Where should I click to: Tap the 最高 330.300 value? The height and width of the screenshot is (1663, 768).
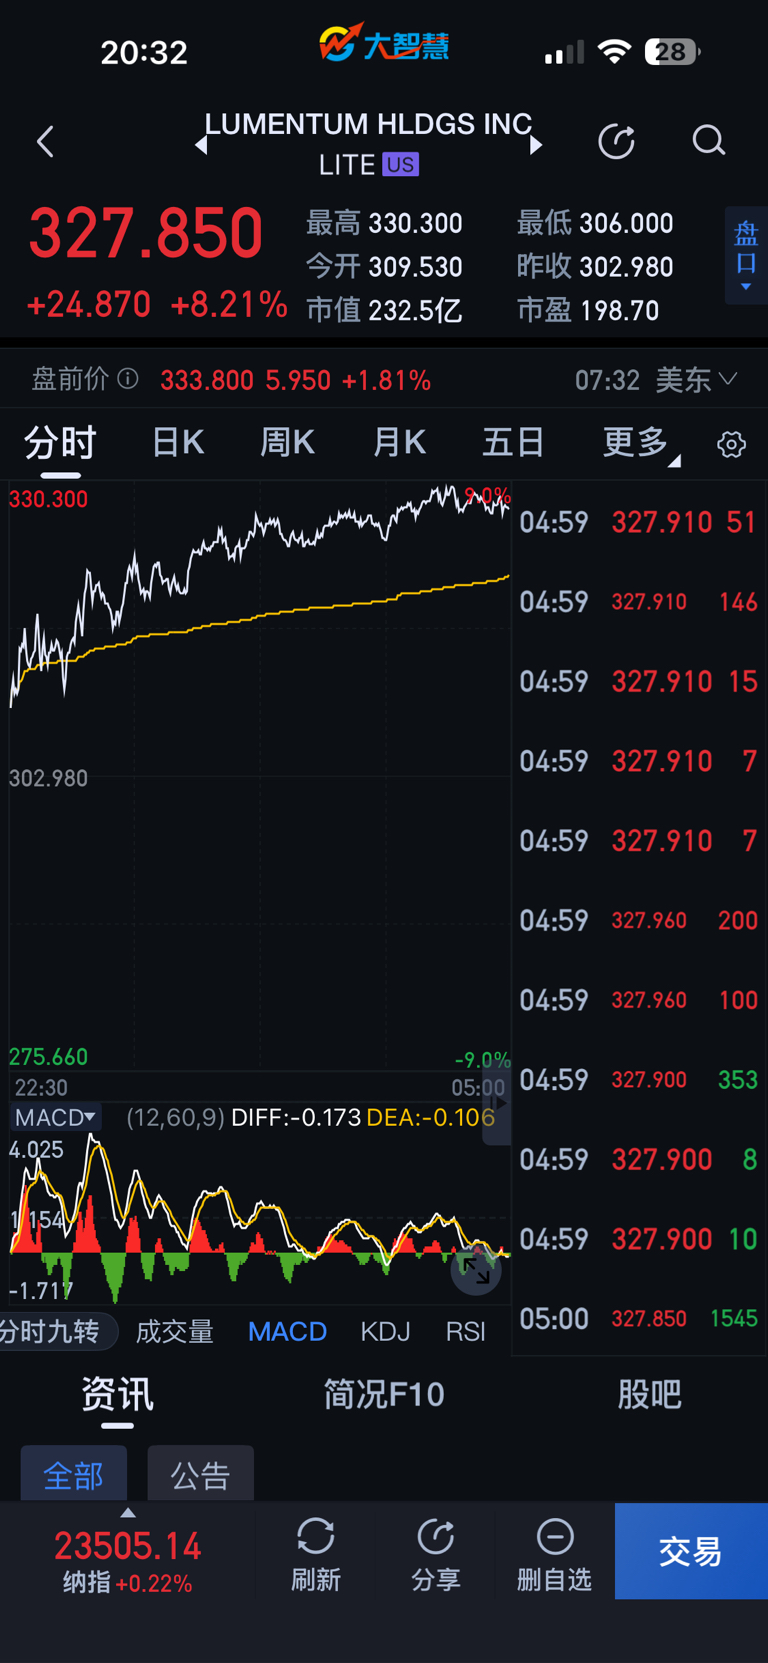[x=415, y=223]
